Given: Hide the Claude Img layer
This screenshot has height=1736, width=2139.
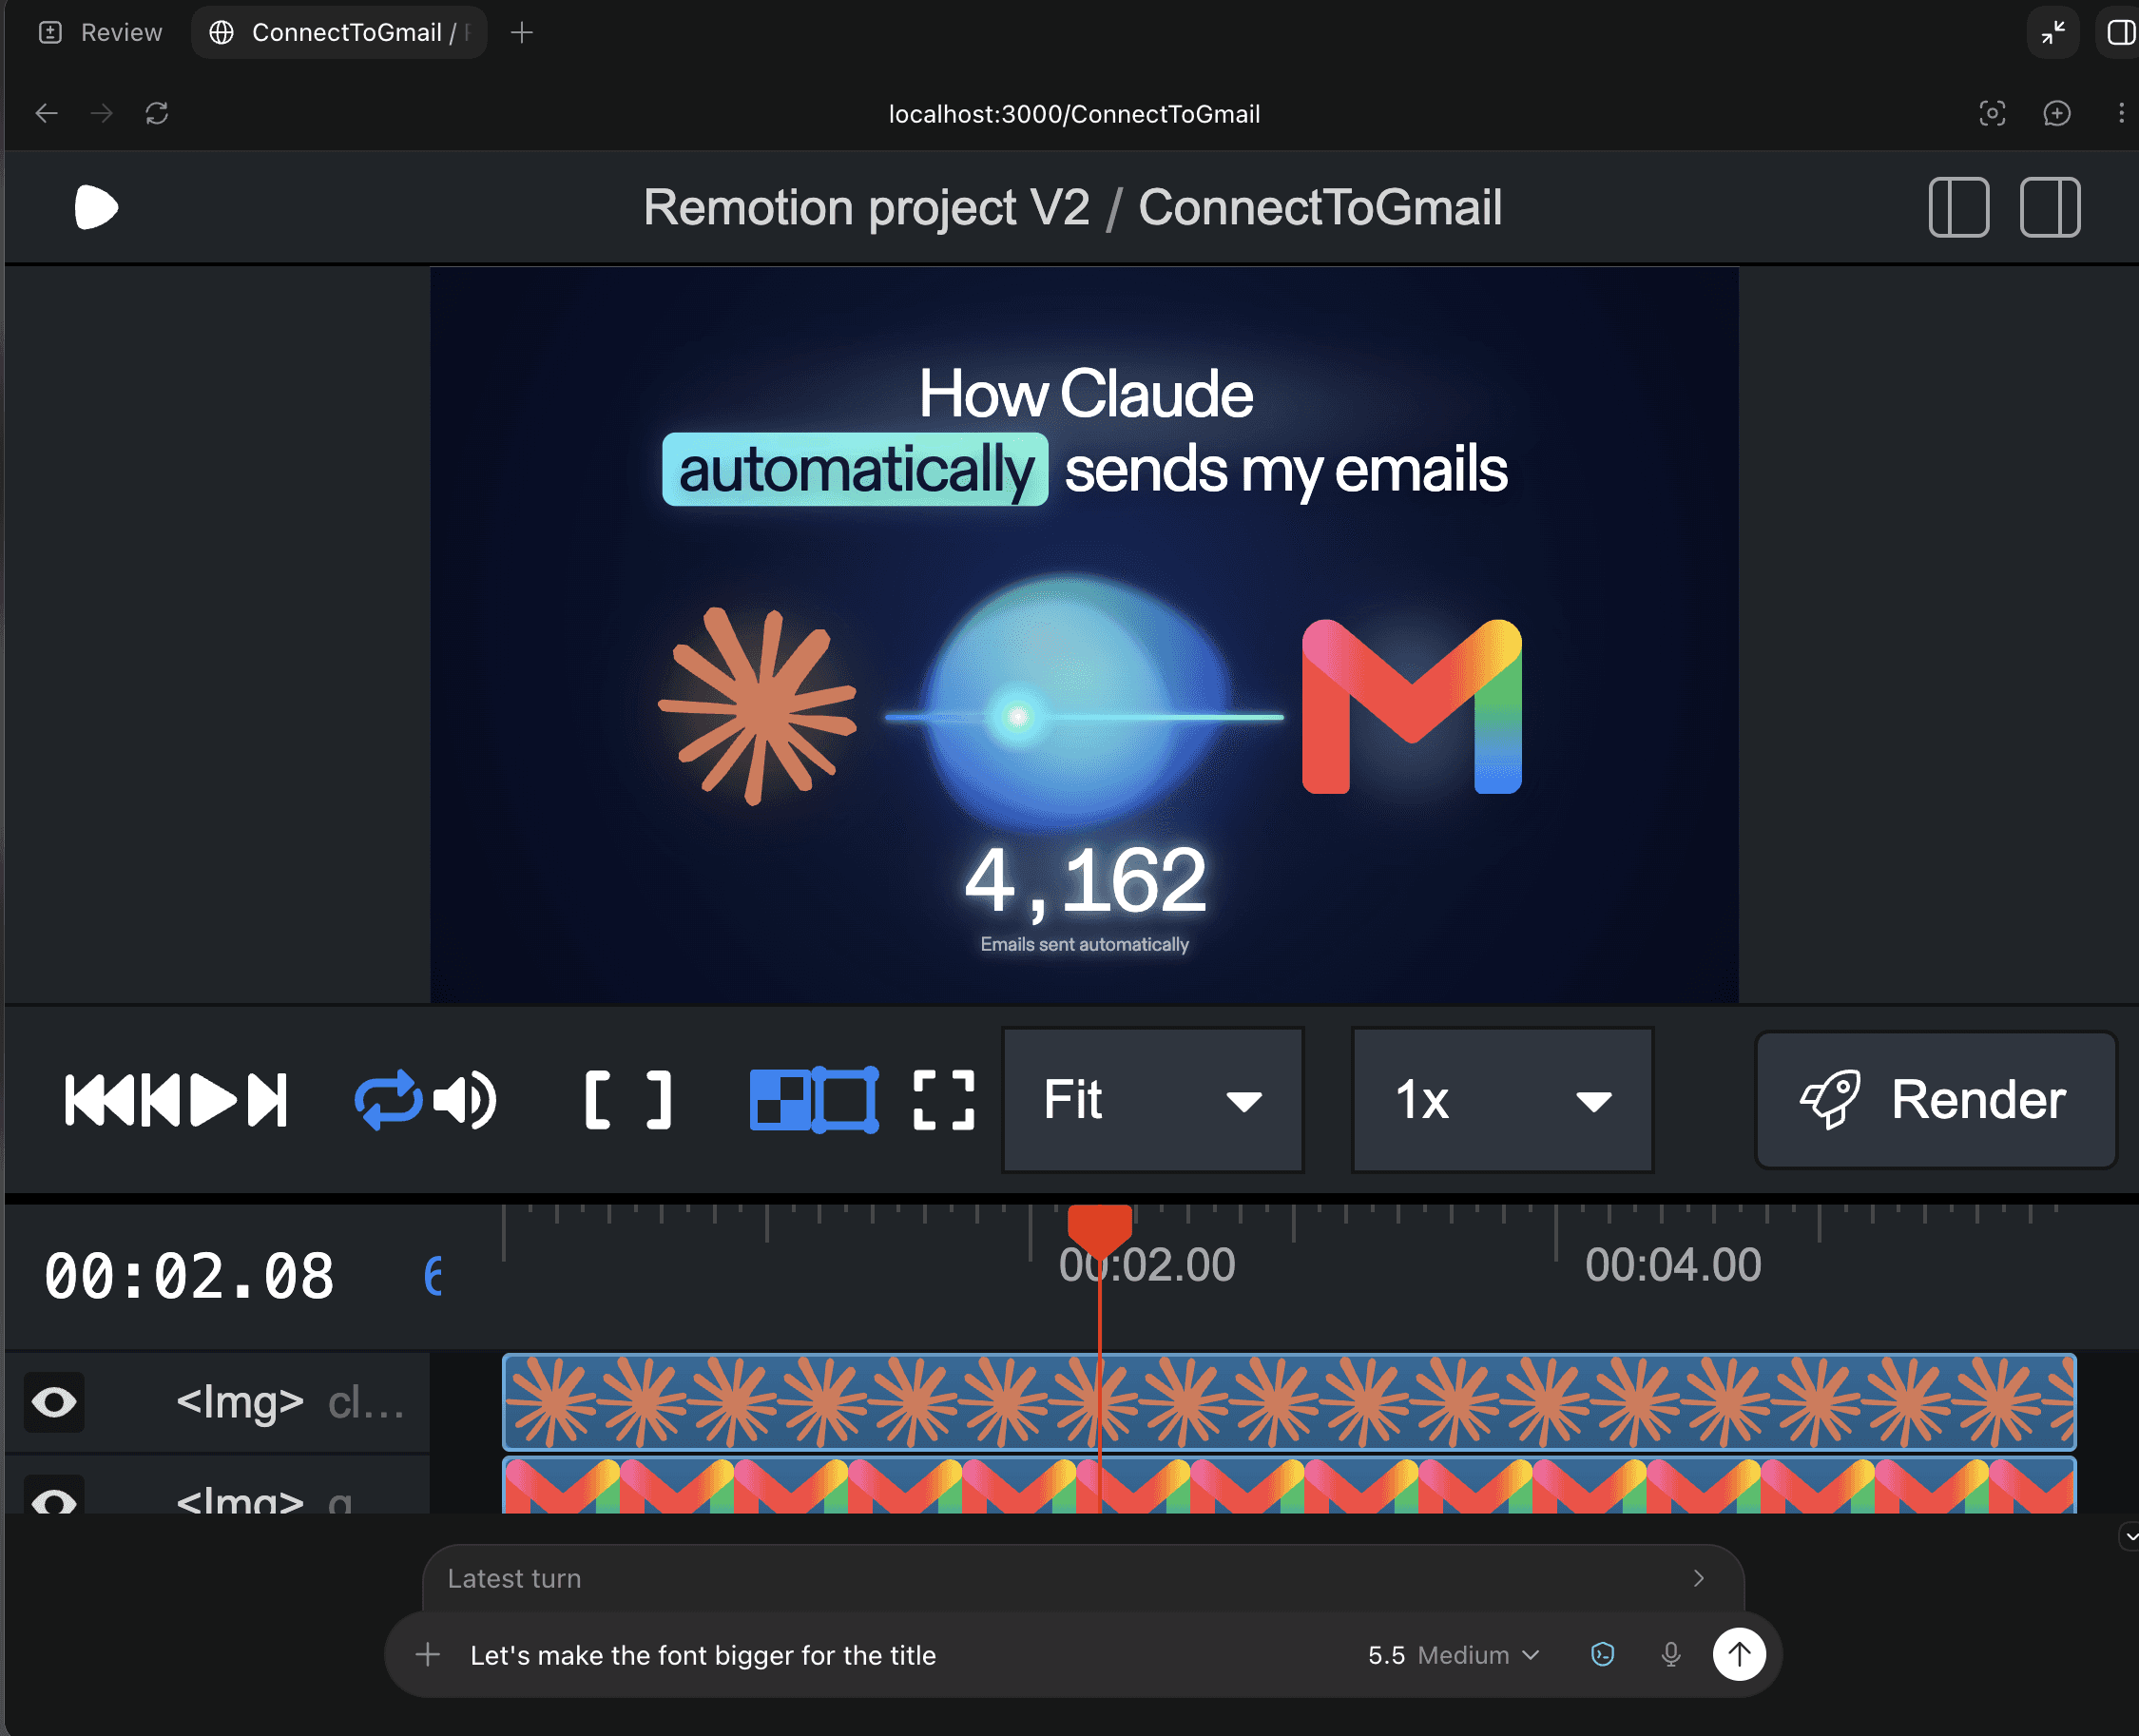Looking at the screenshot, I should [x=54, y=1402].
